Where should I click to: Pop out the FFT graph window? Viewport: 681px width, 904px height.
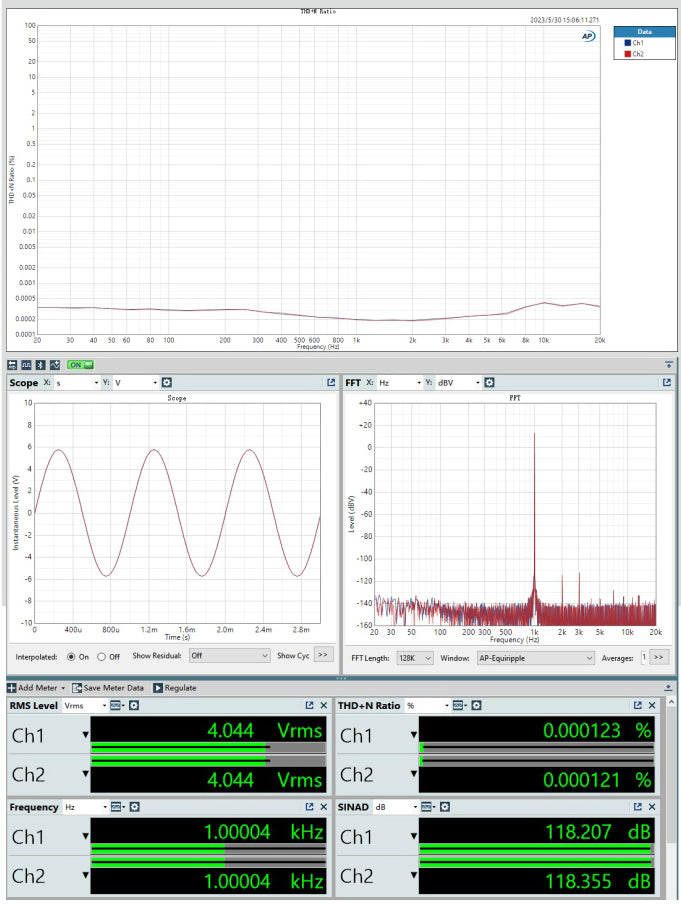(667, 383)
